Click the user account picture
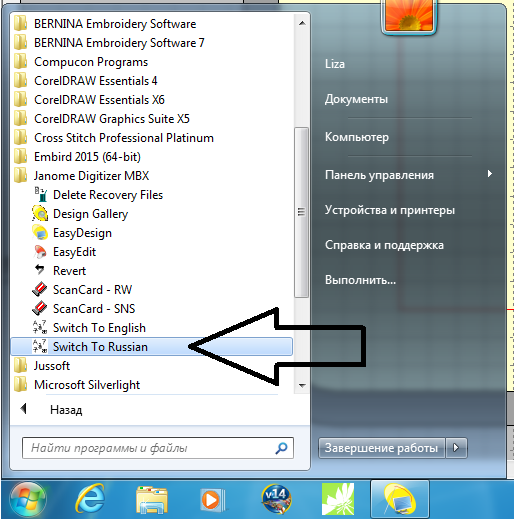Screen dimensions: 514x519 point(409,16)
